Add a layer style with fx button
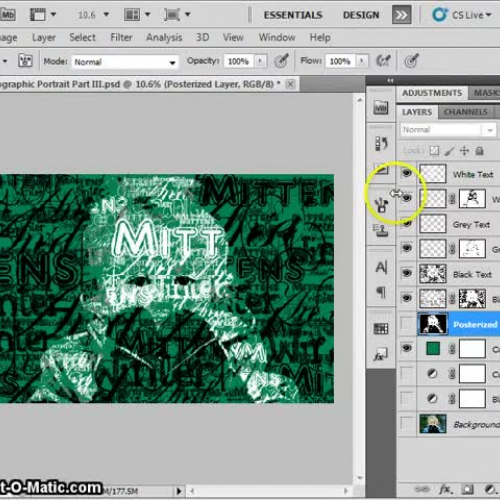This screenshot has height=500, width=500. (445, 489)
